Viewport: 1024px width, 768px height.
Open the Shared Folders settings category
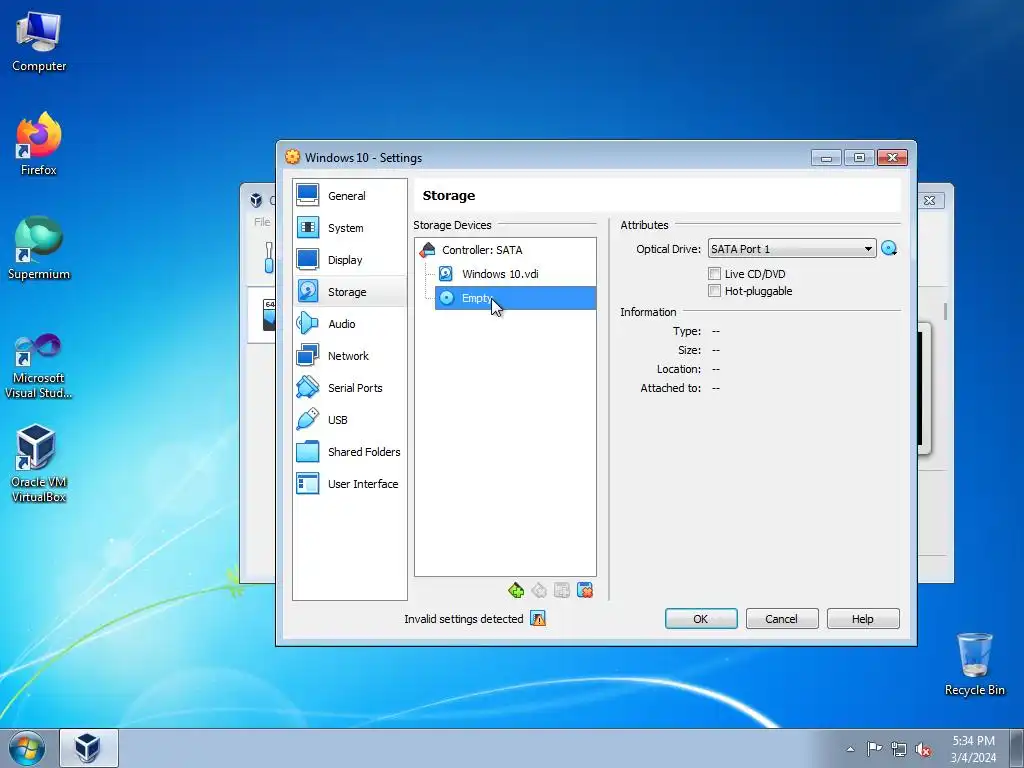[x=349, y=452]
